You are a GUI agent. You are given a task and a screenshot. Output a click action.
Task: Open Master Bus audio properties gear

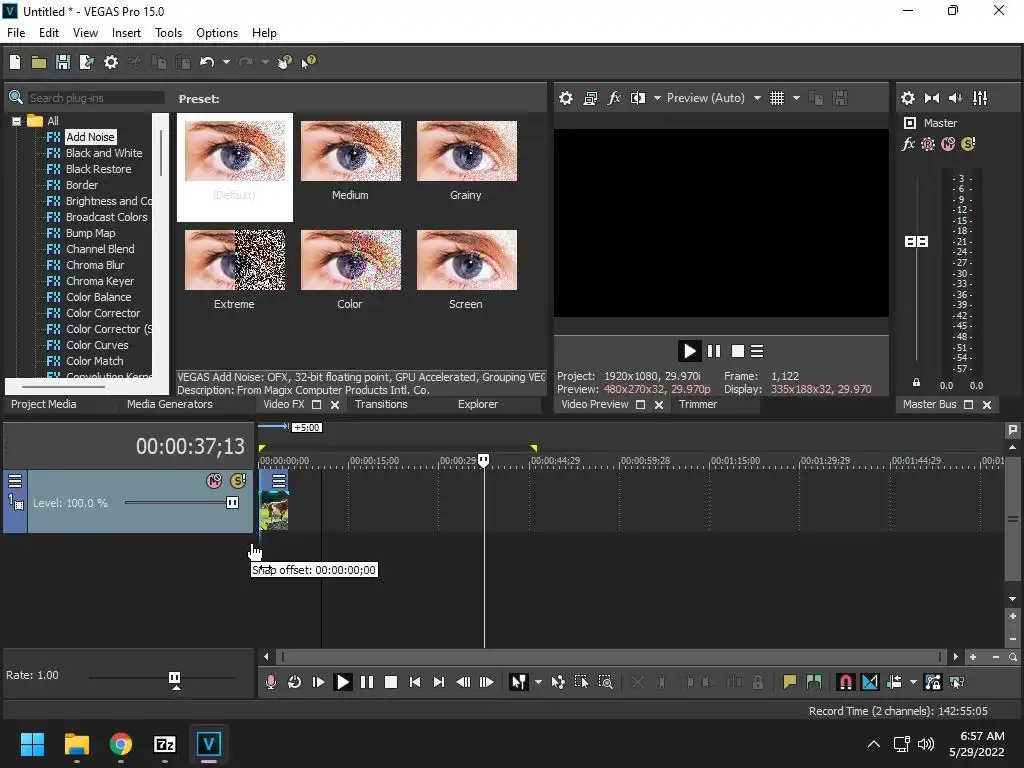[908, 98]
